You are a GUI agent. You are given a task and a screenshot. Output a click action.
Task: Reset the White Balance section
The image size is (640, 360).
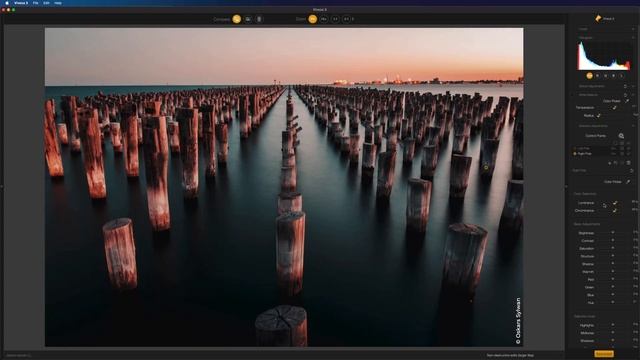pyautogui.click(x=625, y=95)
